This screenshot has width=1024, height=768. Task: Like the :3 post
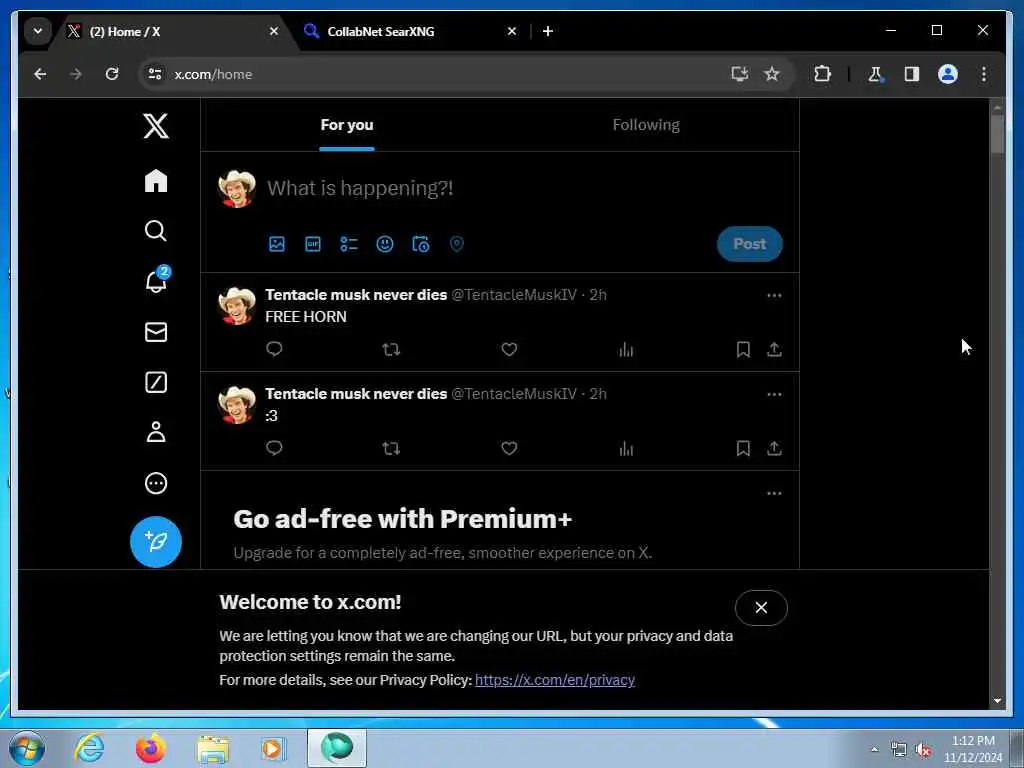pos(509,449)
